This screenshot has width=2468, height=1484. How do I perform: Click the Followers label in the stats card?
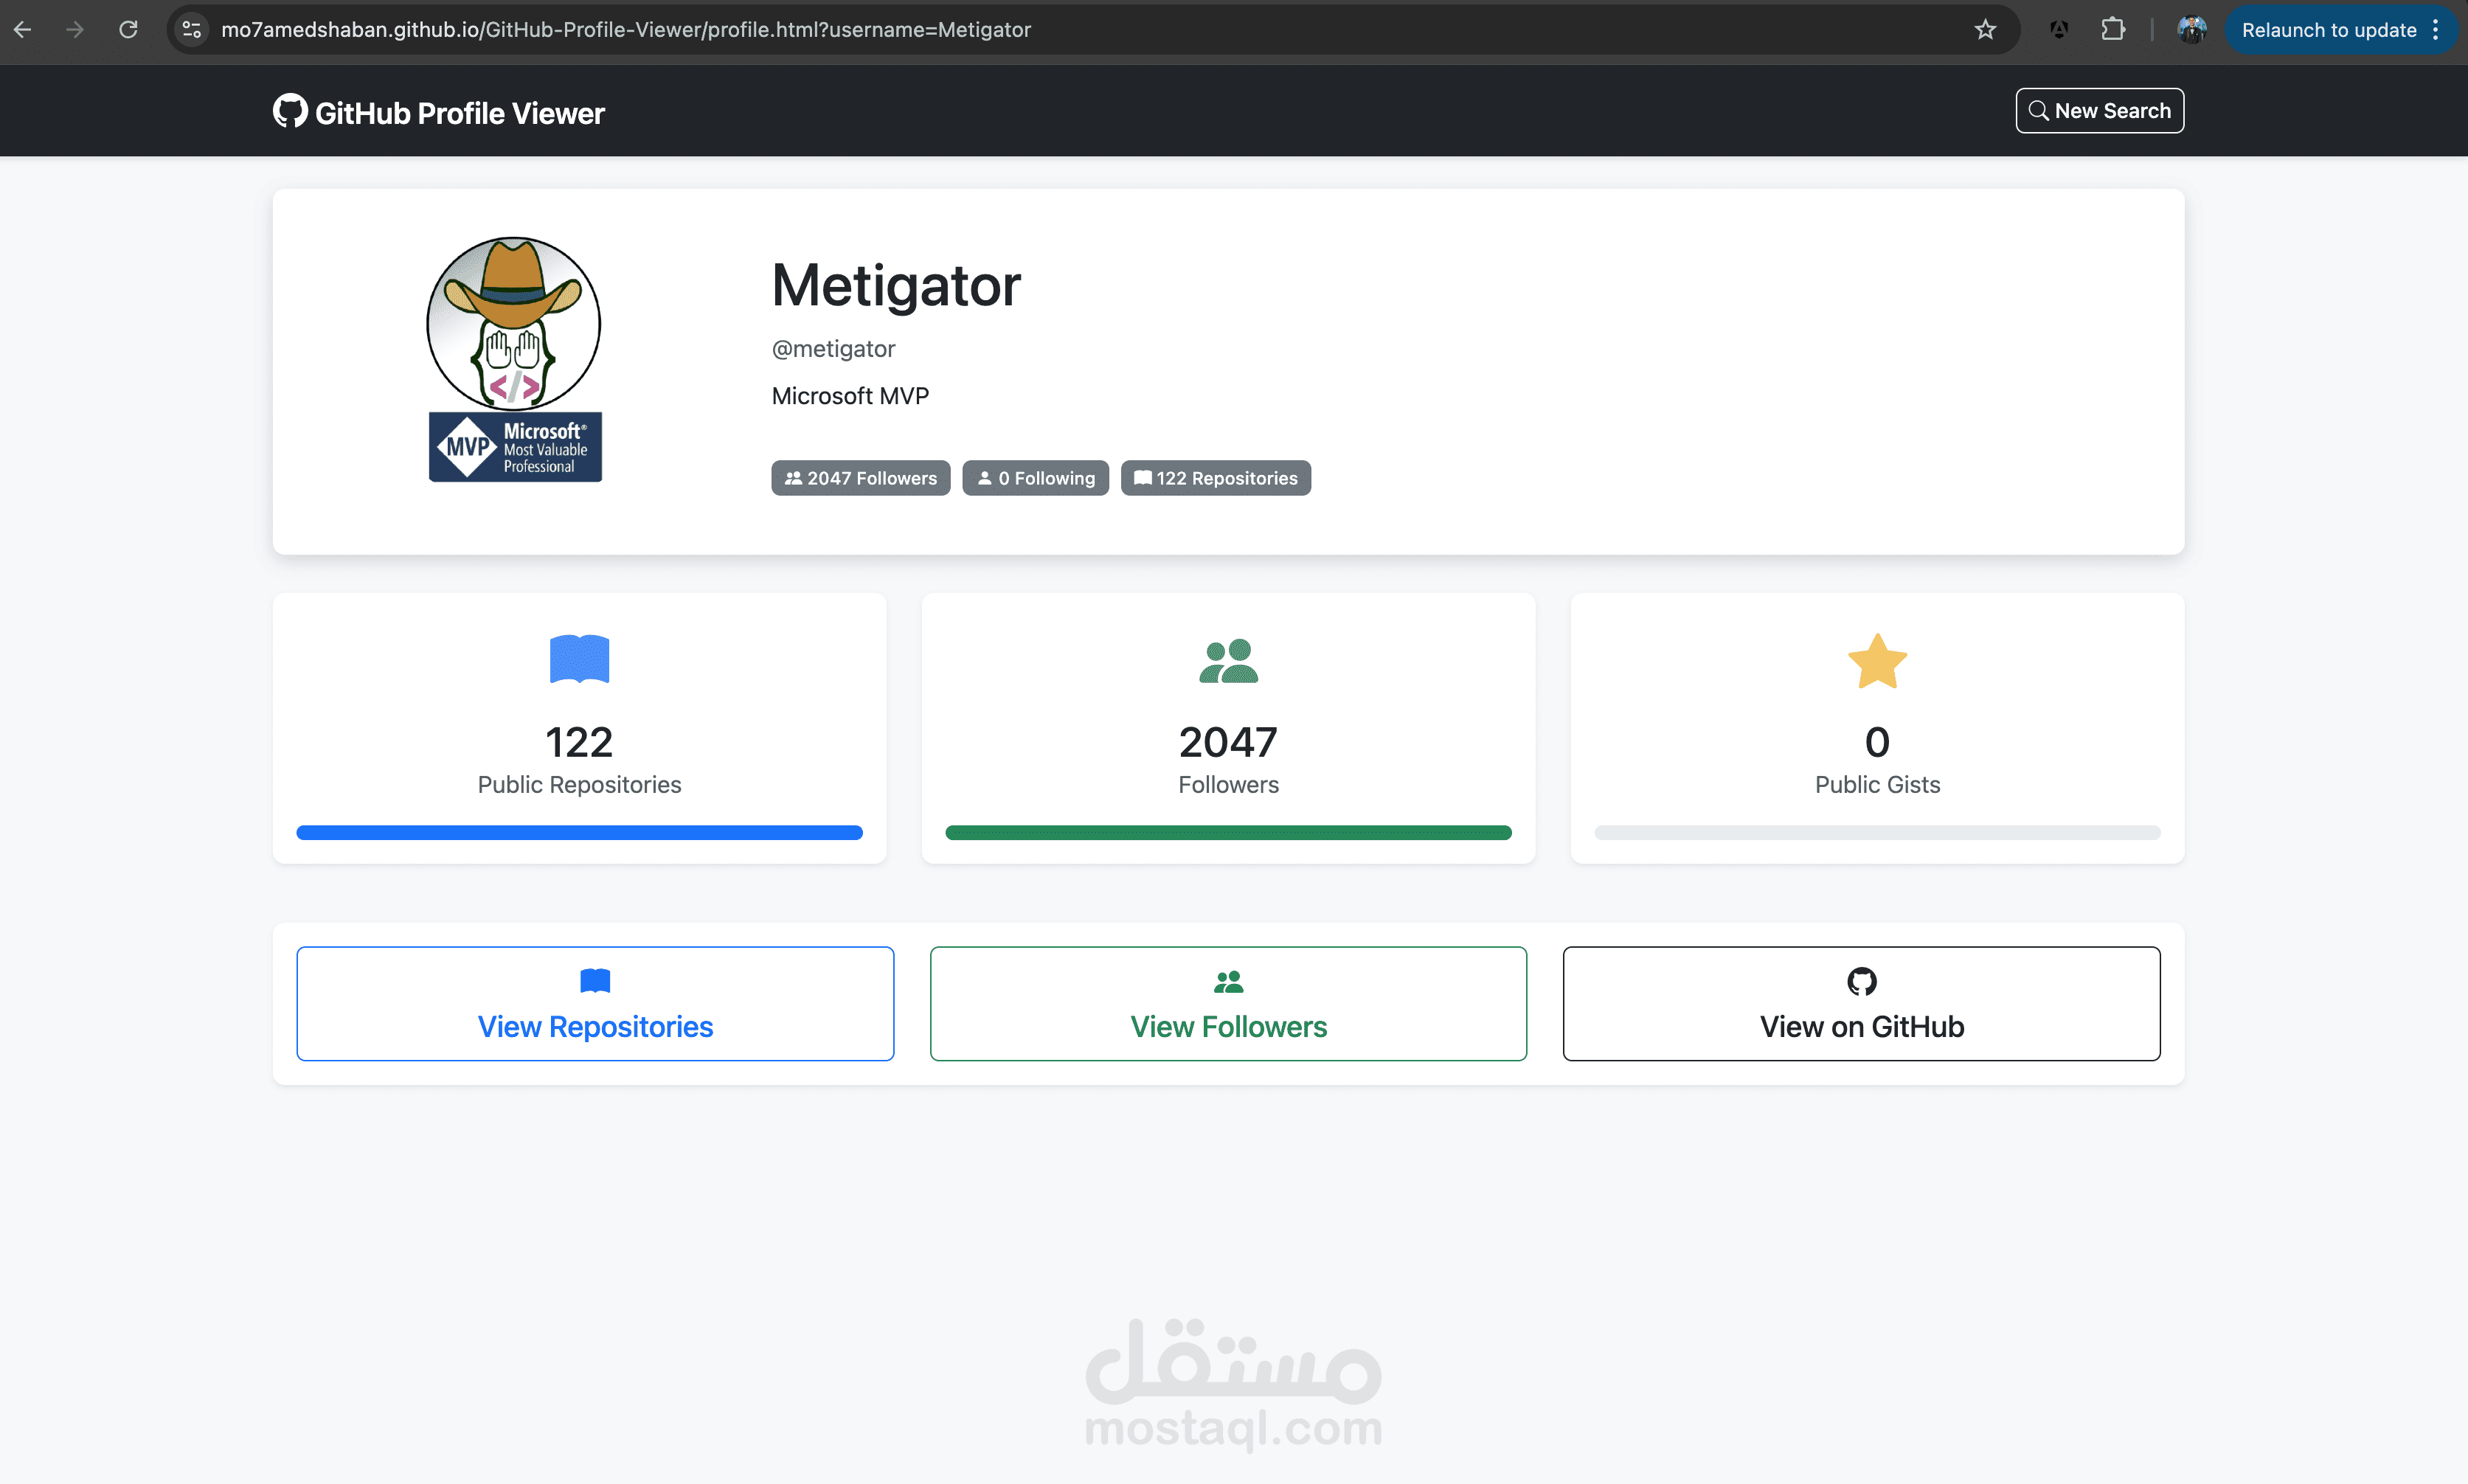1228,785
